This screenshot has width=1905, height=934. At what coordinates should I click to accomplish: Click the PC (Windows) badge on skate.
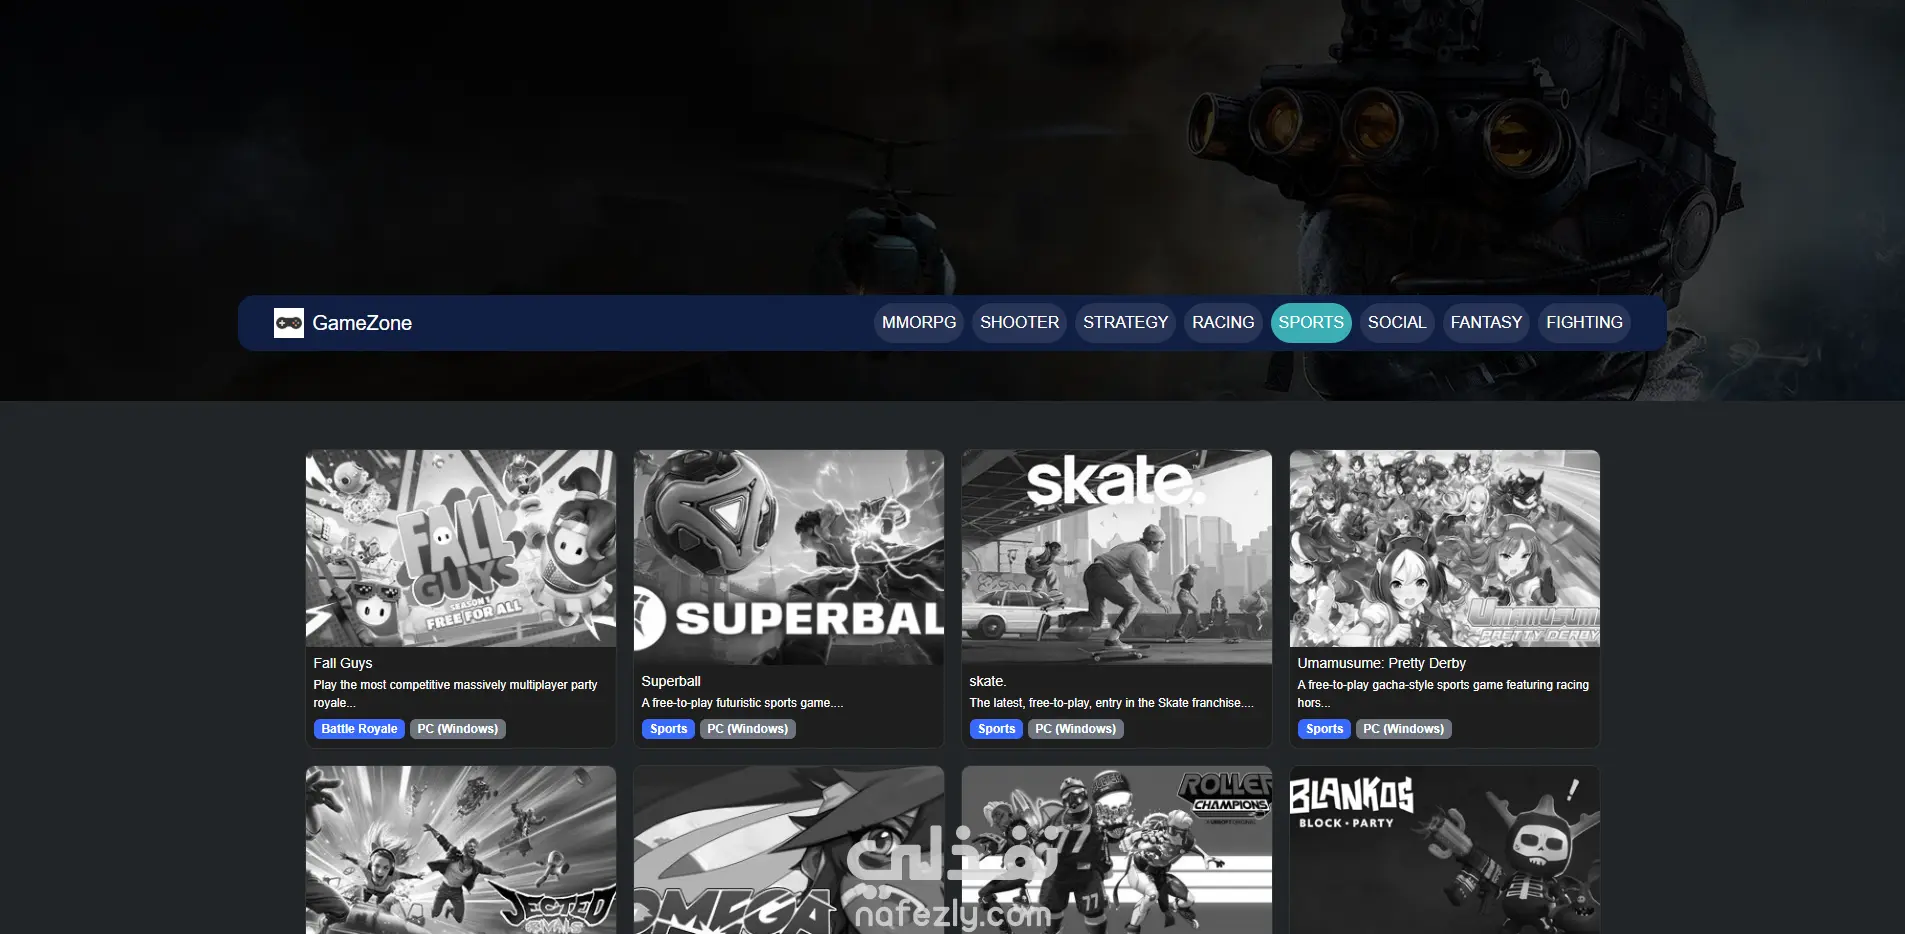[1076, 729]
